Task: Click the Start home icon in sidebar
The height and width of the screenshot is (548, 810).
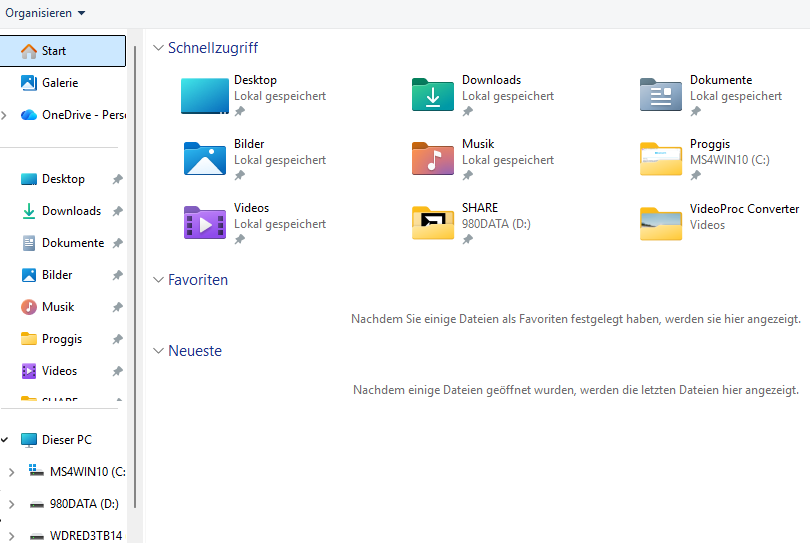Action: (29, 51)
